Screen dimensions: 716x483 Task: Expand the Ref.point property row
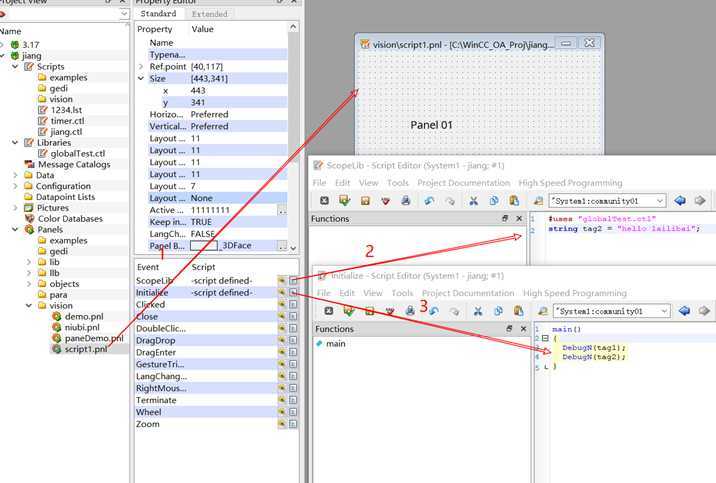(141, 67)
